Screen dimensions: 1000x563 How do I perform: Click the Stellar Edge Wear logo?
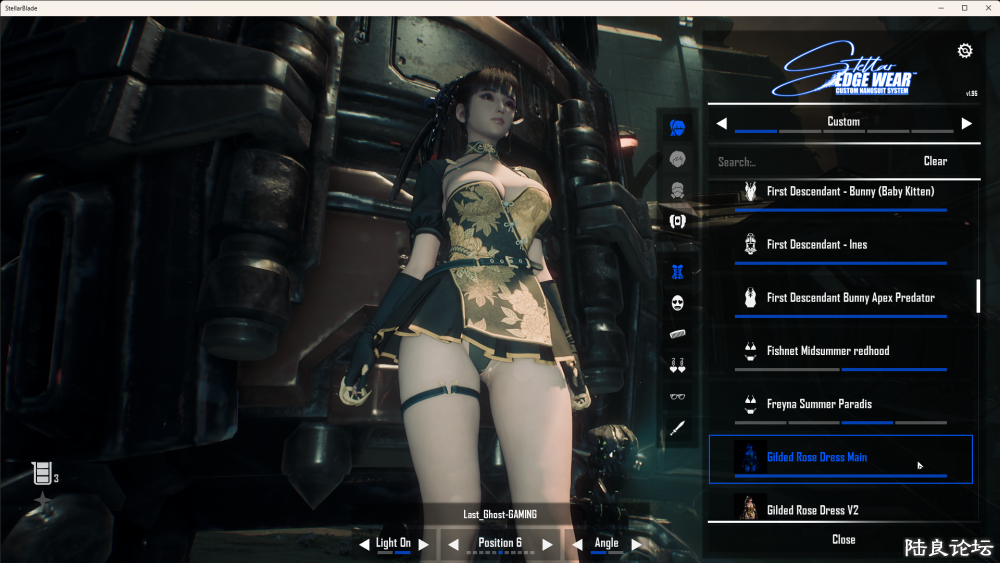pos(843,69)
